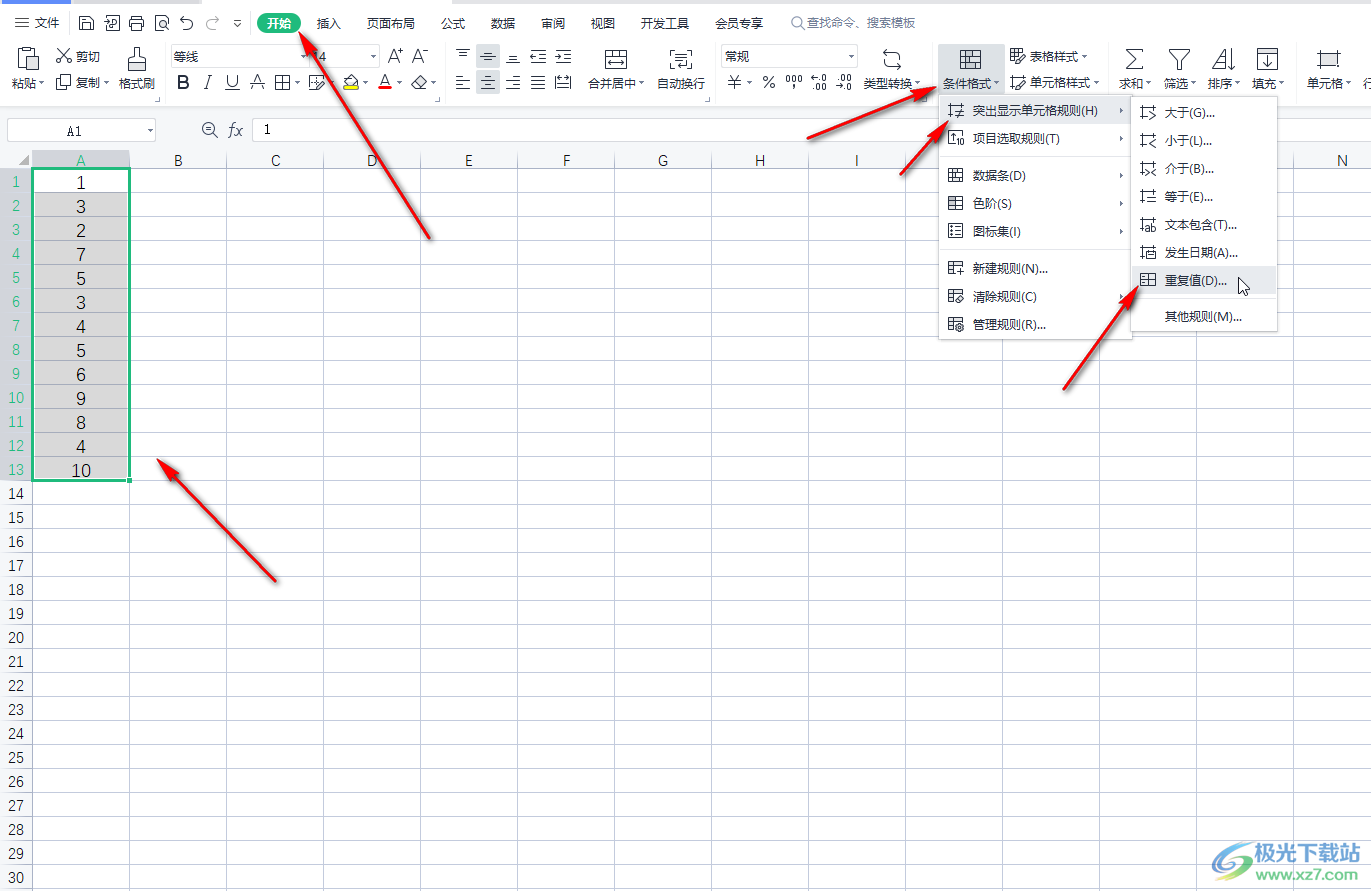Switch to the 页面布局 ribbon tab
This screenshot has height=891, width=1371.
click(x=390, y=23)
